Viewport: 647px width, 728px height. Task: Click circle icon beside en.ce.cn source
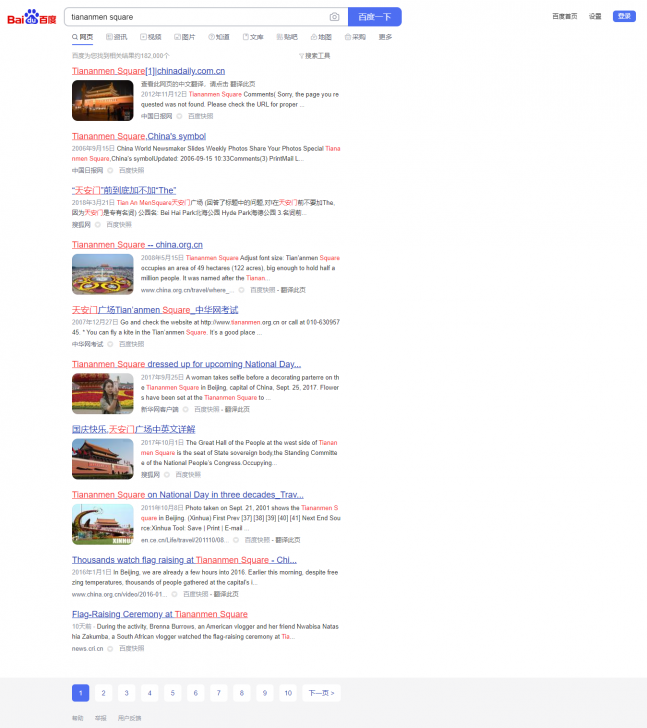coord(236,540)
